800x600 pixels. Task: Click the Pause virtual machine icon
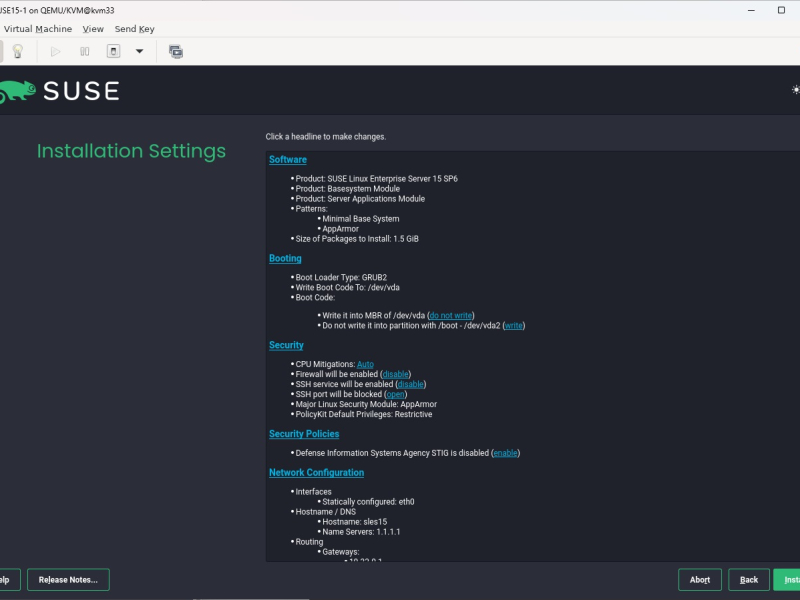coord(85,52)
